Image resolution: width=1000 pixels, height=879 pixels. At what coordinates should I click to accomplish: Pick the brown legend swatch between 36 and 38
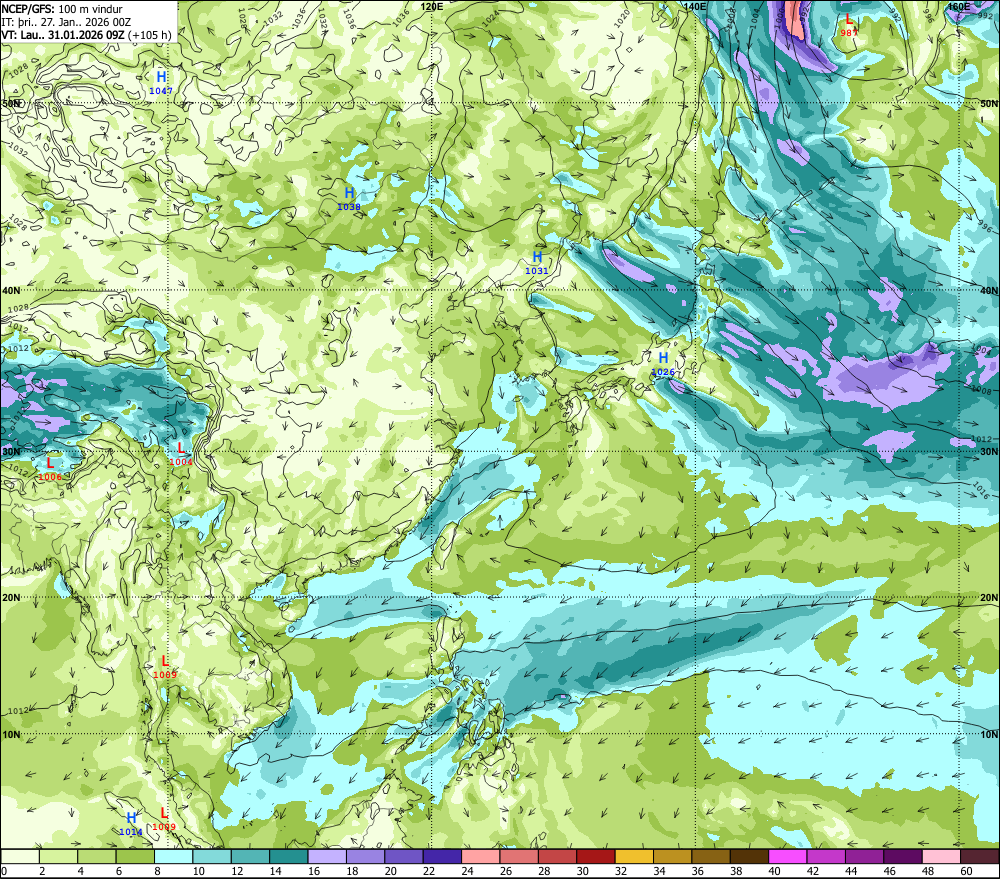pos(711,857)
